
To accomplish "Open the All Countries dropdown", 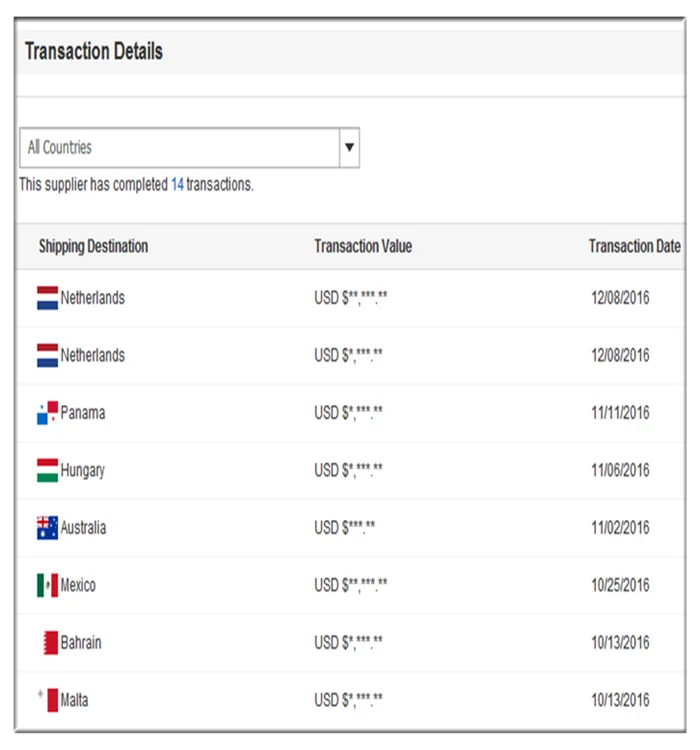I will [180, 148].
